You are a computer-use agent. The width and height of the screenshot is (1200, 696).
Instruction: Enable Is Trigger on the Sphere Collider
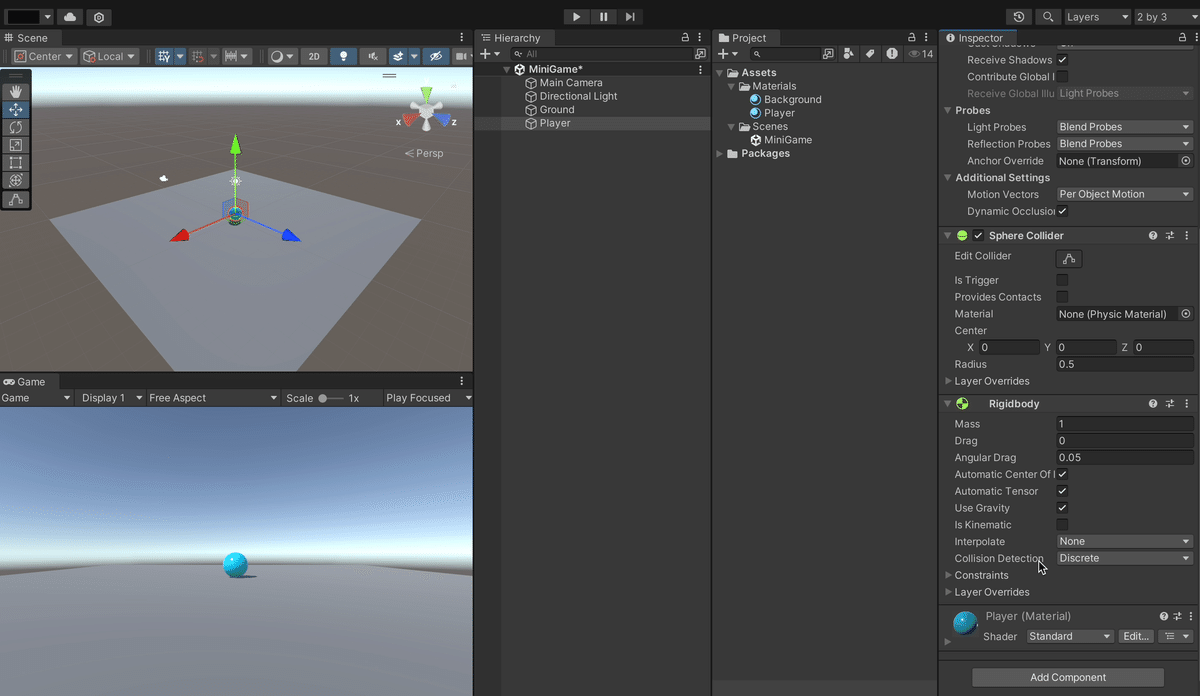click(1062, 280)
